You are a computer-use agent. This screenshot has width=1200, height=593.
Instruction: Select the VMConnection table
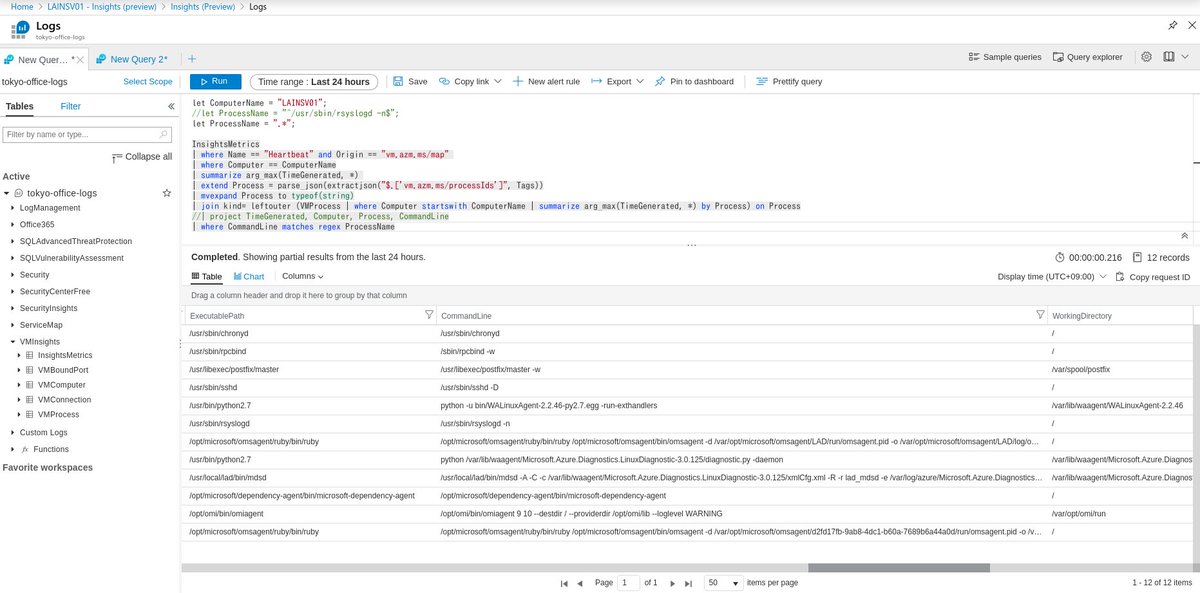coord(64,399)
